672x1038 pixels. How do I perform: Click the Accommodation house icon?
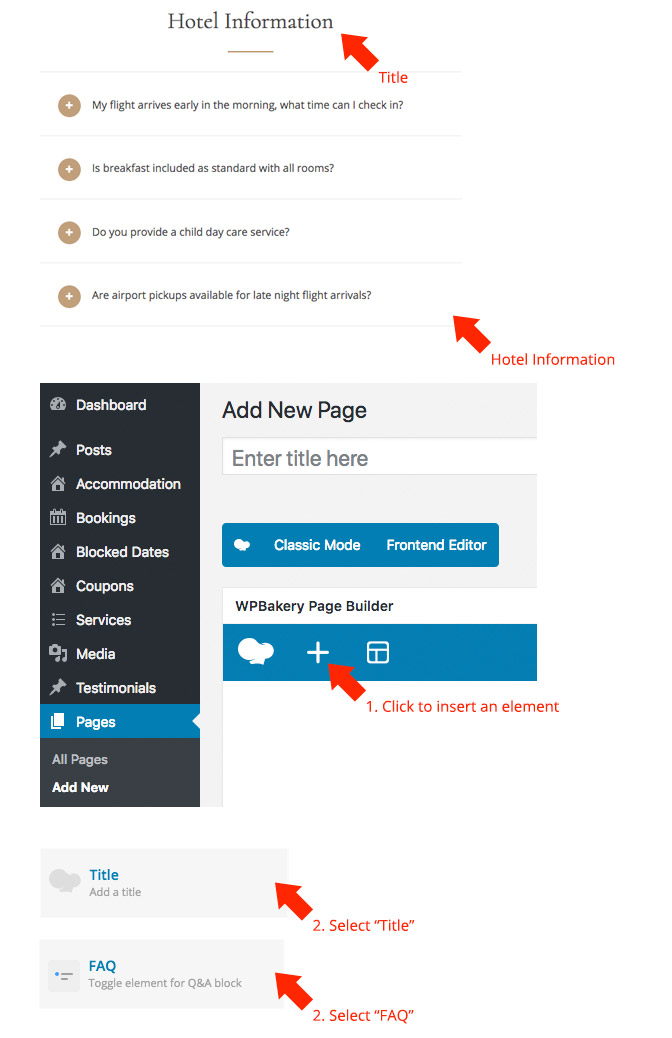click(x=58, y=484)
